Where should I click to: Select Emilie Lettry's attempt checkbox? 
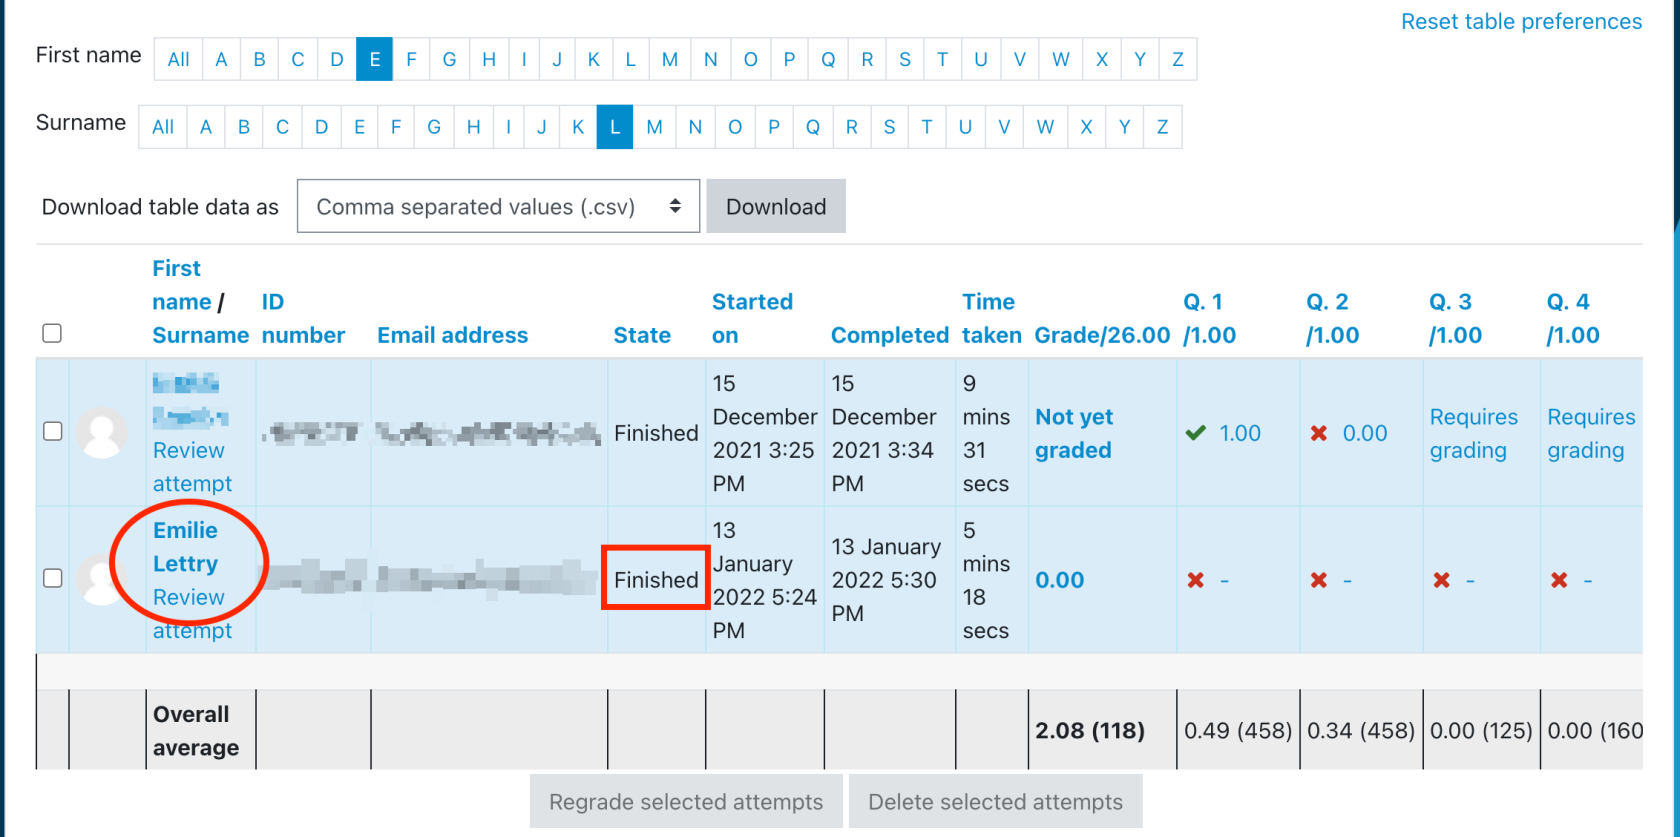(52, 578)
